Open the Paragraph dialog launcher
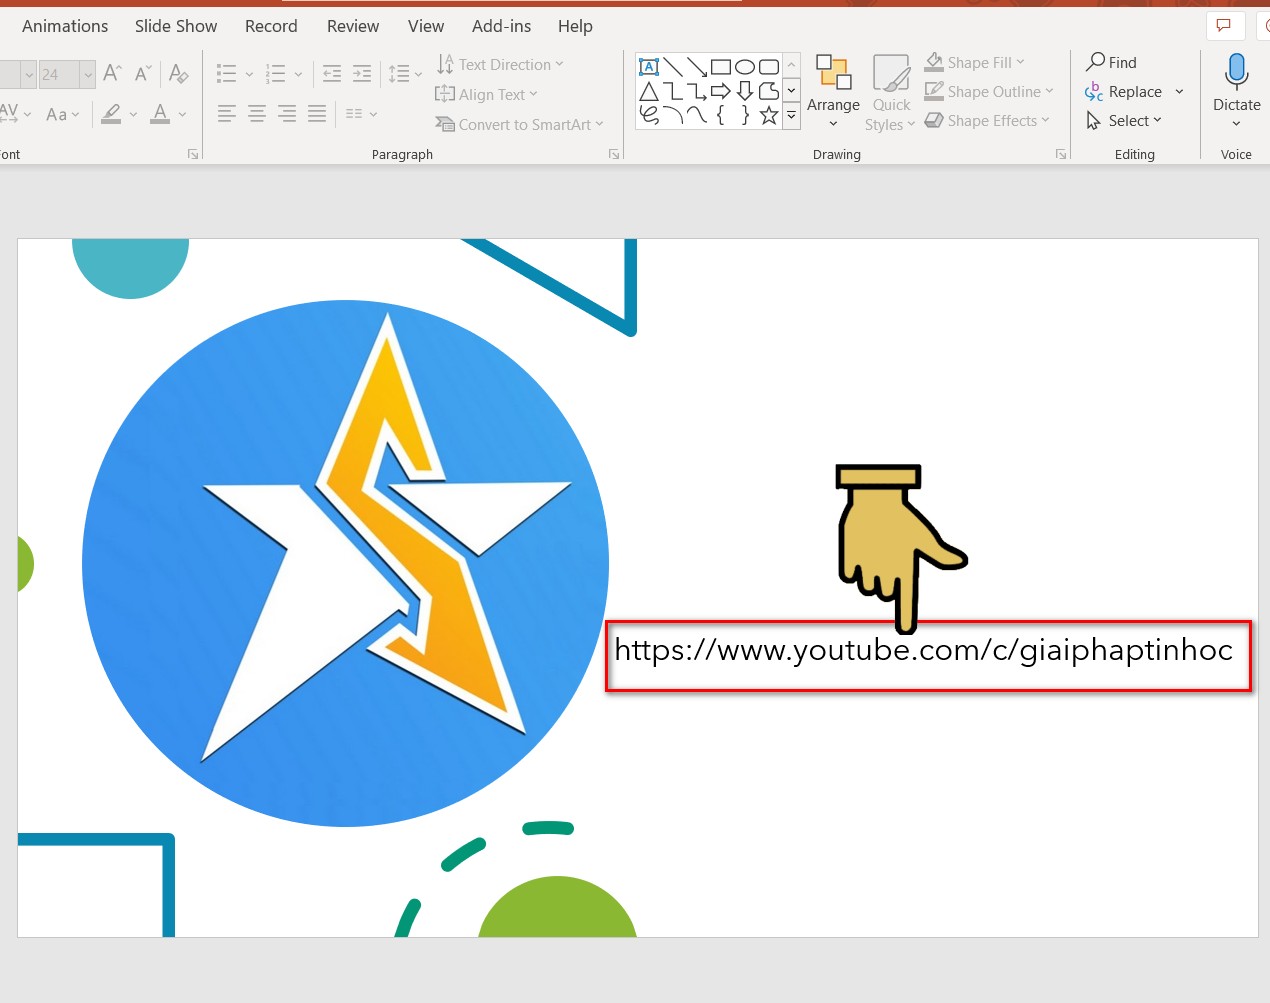The width and height of the screenshot is (1270, 1003). point(614,154)
